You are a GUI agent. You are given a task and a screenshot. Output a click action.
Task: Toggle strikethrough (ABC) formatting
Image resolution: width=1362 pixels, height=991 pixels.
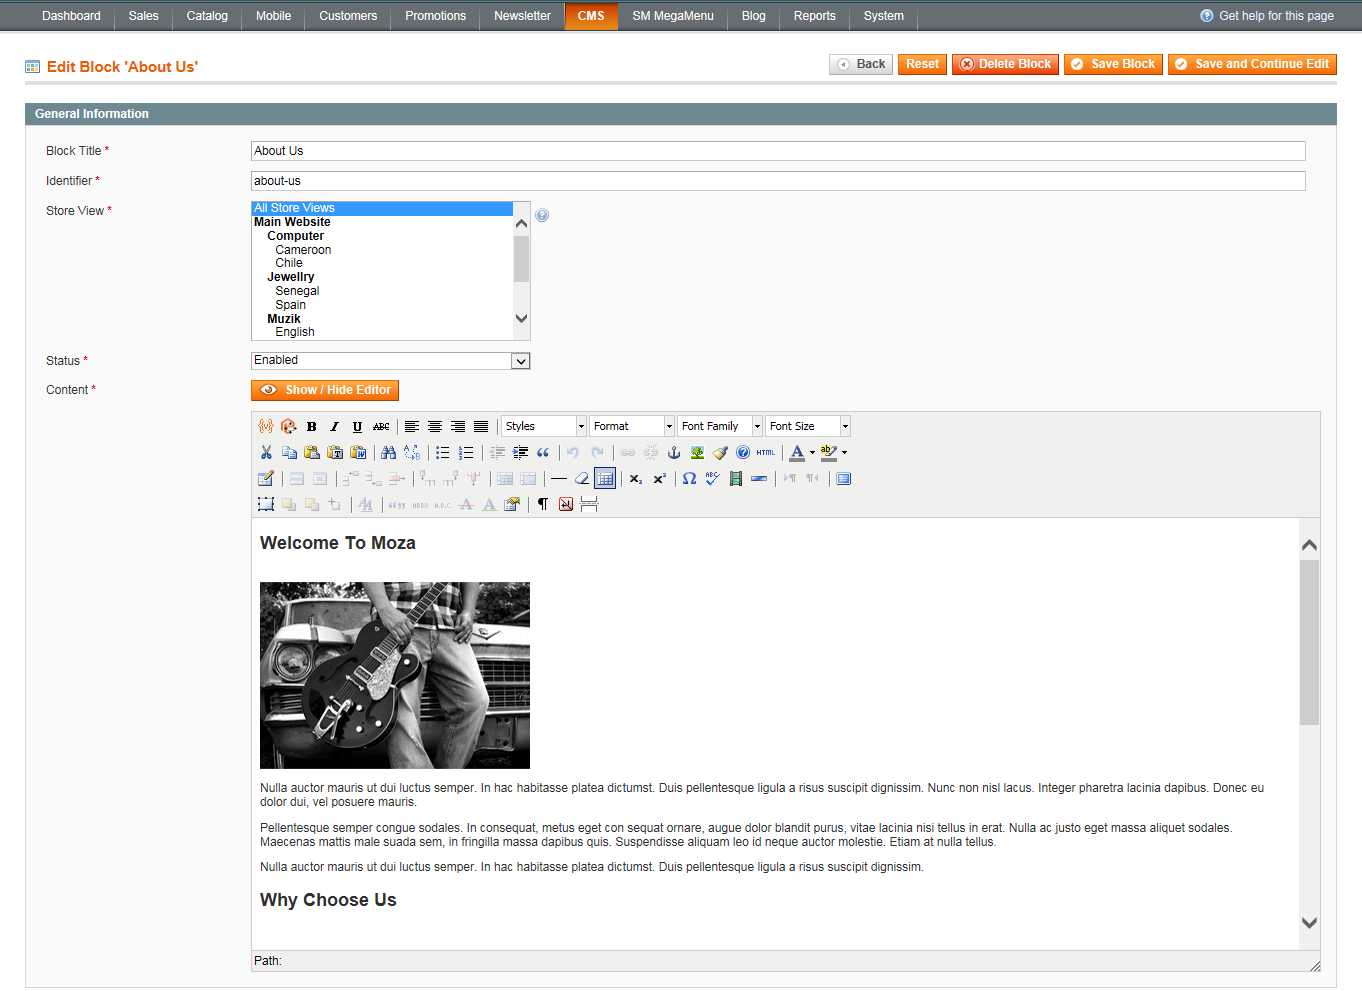tap(381, 426)
